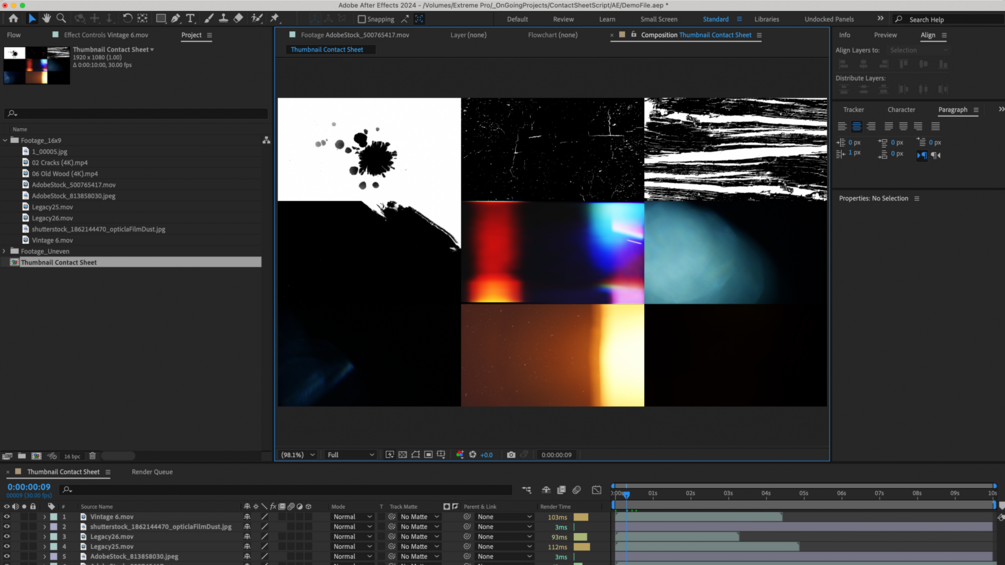Center-align text in Paragraph panel
The height and width of the screenshot is (565, 1005).
point(856,126)
